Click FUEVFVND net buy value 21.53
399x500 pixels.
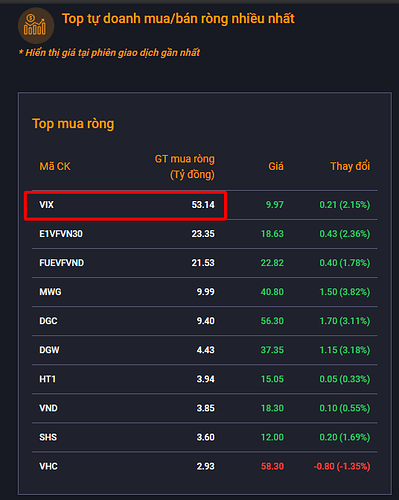click(x=203, y=263)
